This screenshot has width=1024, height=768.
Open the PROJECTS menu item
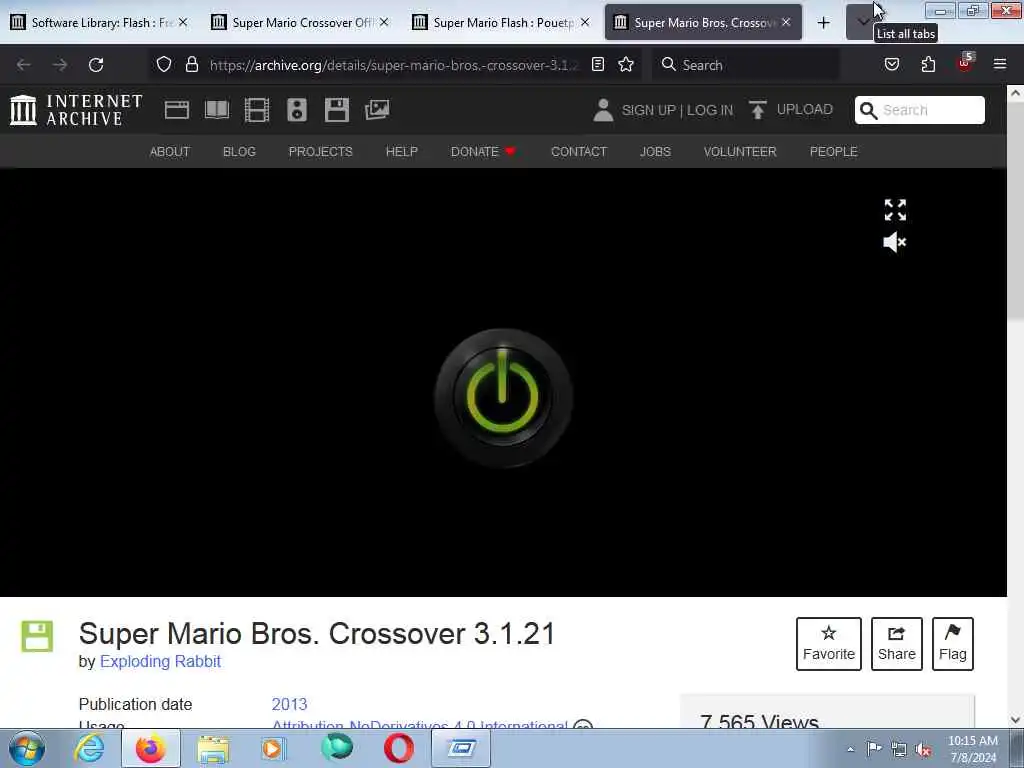coord(321,152)
